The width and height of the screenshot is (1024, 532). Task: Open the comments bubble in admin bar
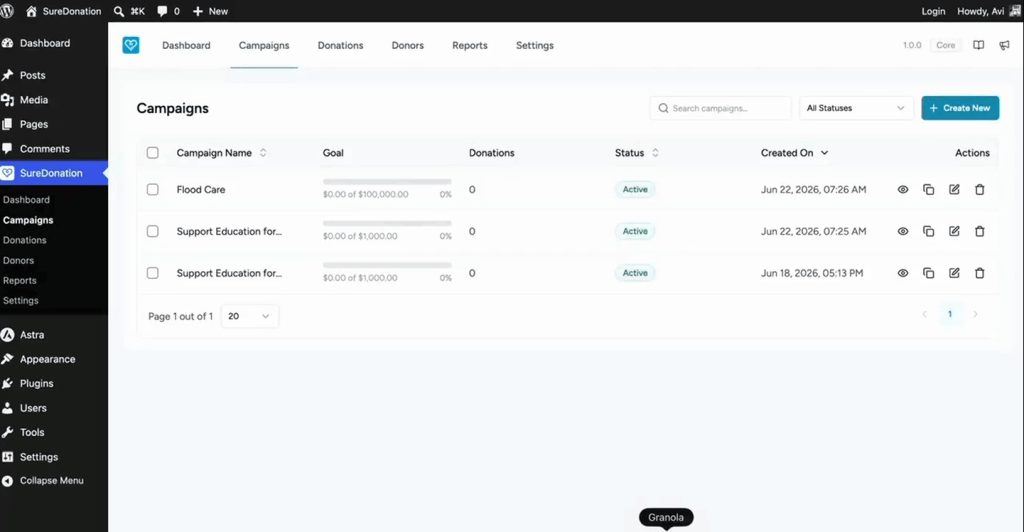162,11
